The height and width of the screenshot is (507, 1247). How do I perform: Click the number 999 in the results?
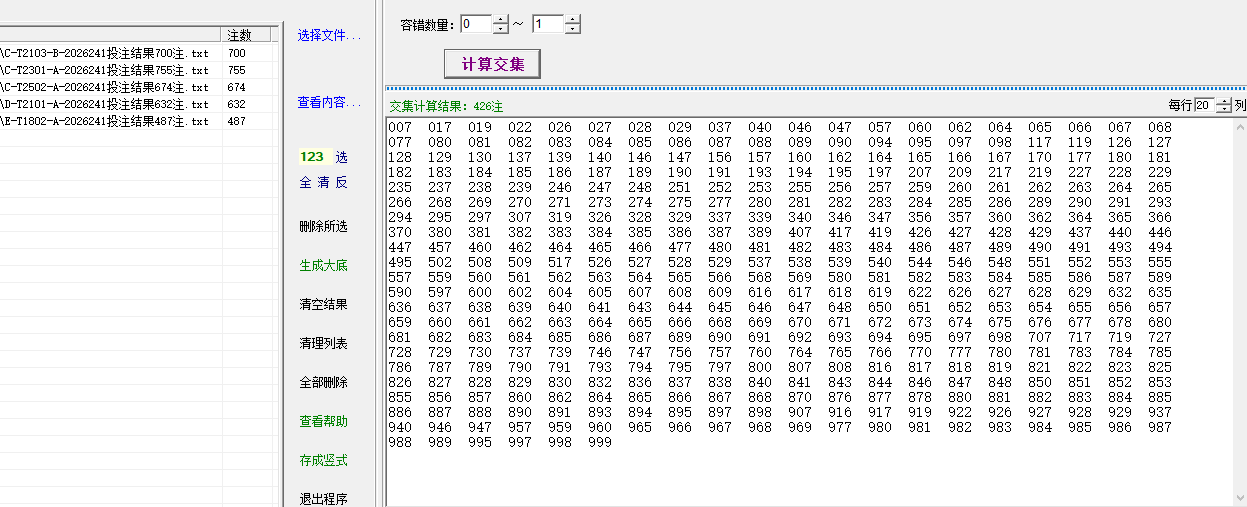[600, 442]
